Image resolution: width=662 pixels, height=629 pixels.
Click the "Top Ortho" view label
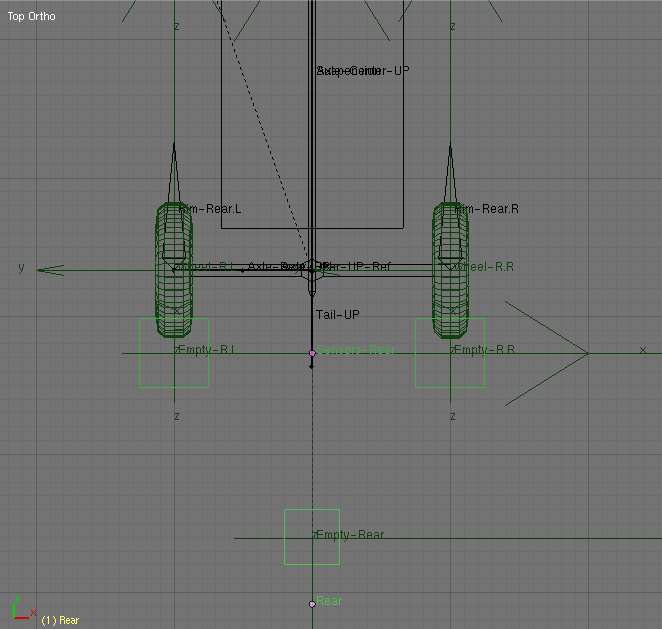32,16
